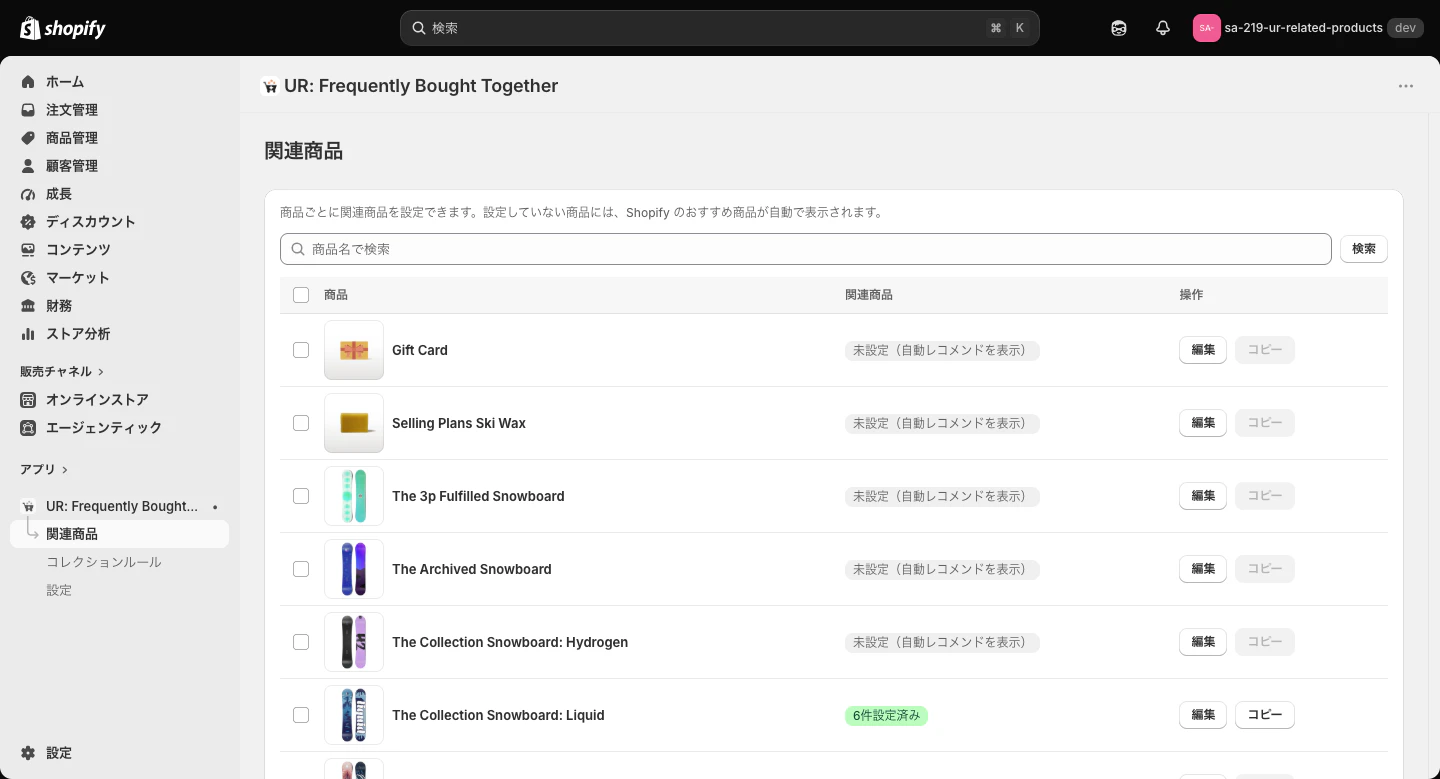Click 編集 for Gift Card
This screenshot has width=1440, height=779.
pos(1203,350)
